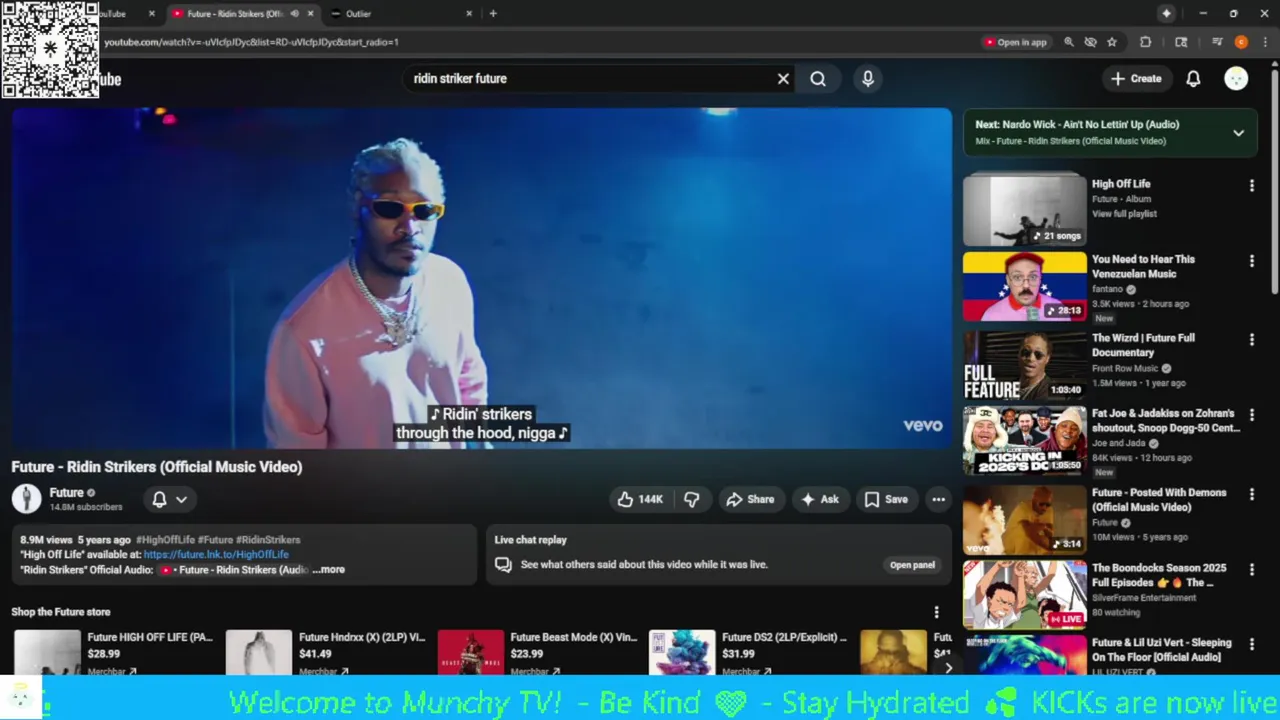Click the vevo logo in player

922,425
